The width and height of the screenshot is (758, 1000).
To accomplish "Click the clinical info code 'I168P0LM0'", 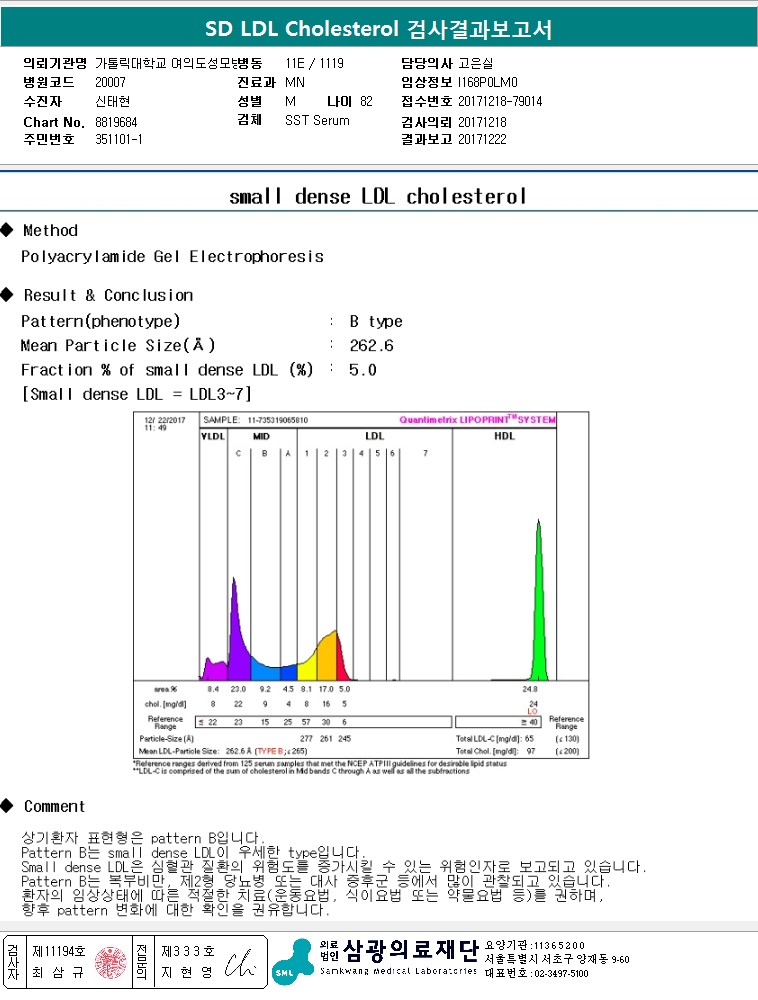I will (x=488, y=82).
